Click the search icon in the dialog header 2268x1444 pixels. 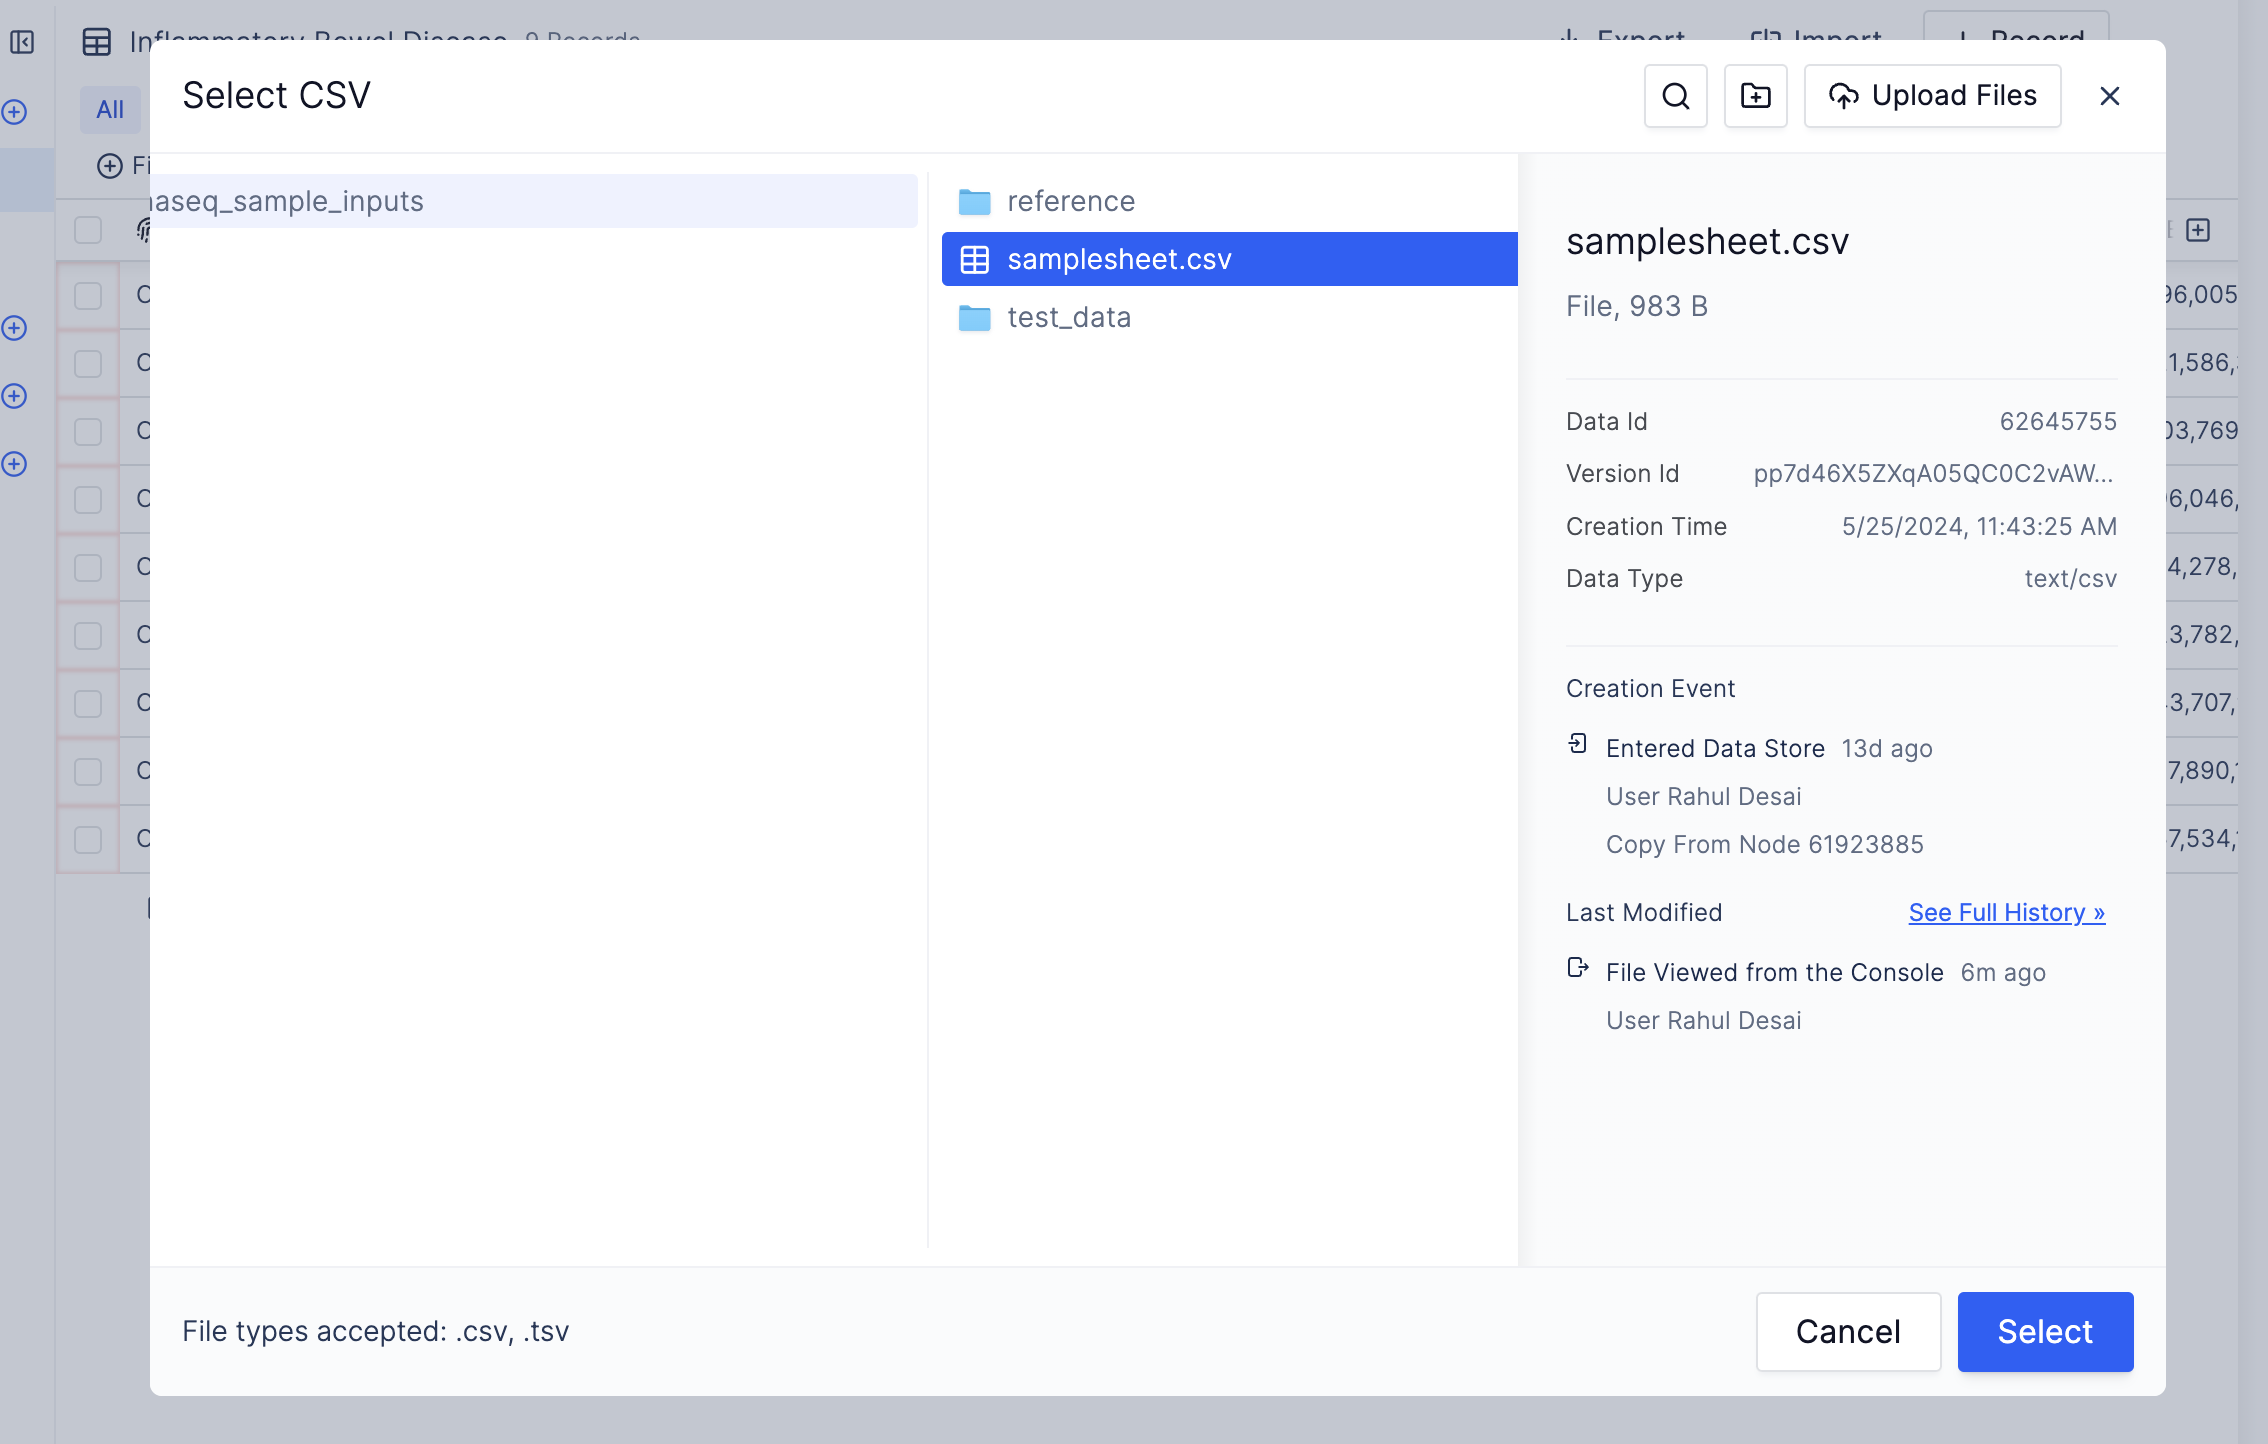click(1675, 96)
